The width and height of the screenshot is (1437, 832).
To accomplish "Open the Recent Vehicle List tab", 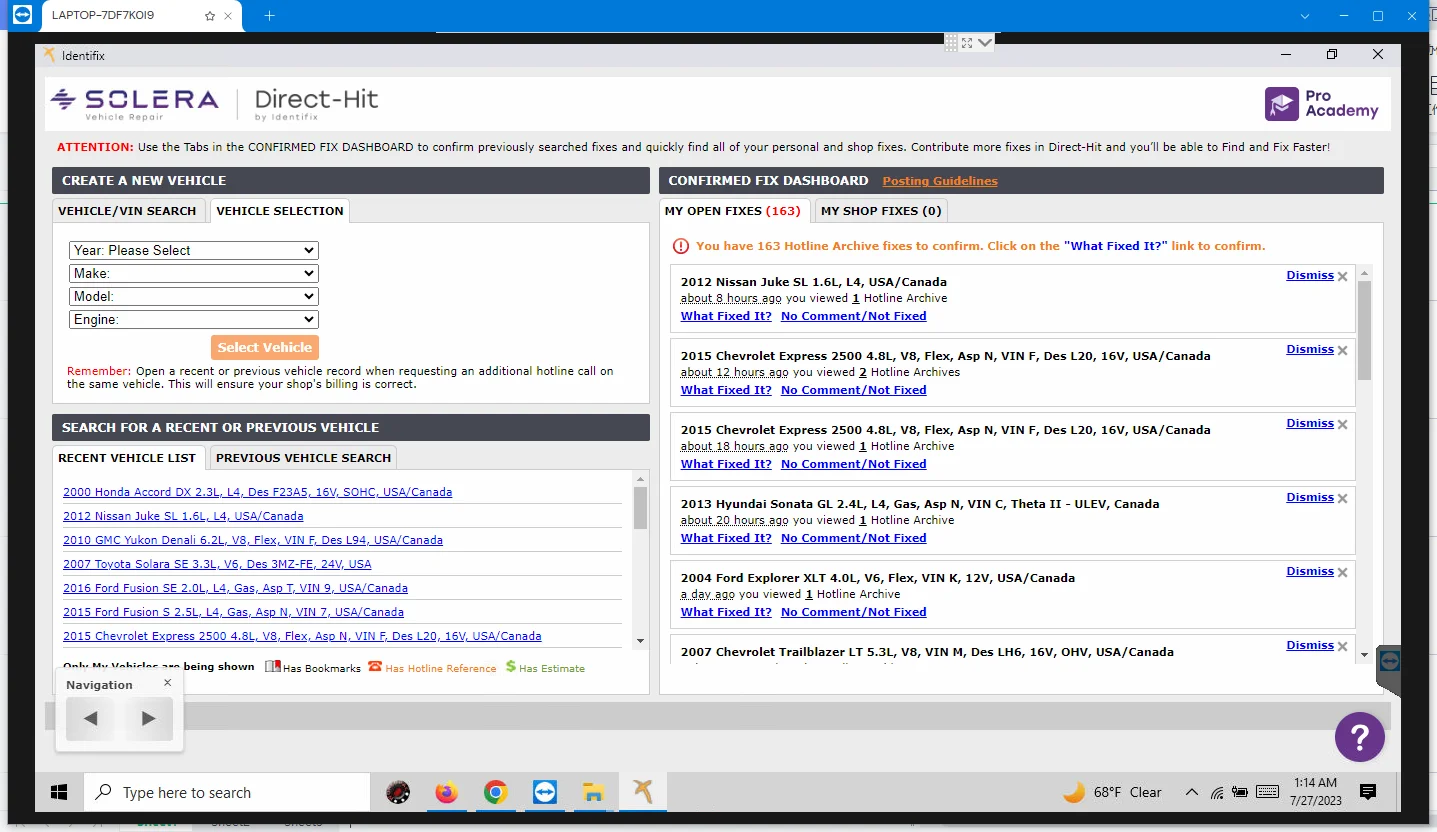I will pos(128,458).
